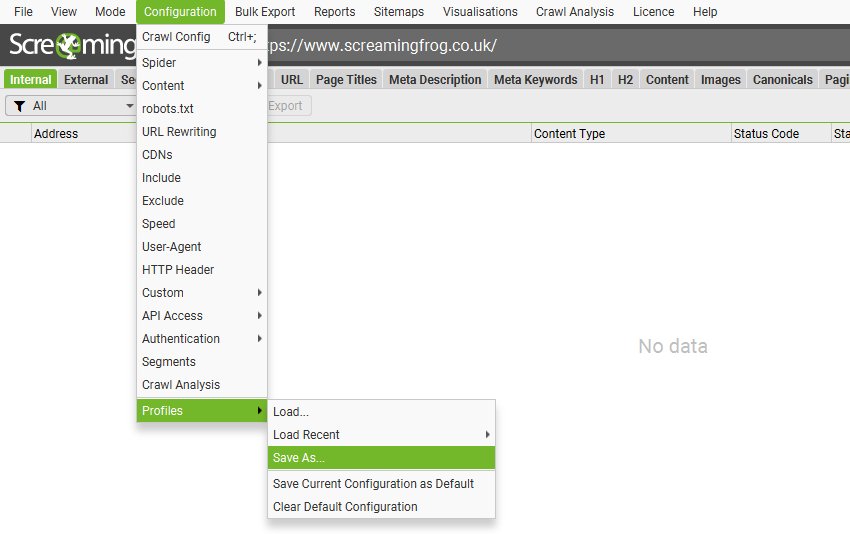Image resolution: width=850 pixels, height=534 pixels.
Task: Choose Include from Configuration menu
Action: pyautogui.click(x=202, y=178)
